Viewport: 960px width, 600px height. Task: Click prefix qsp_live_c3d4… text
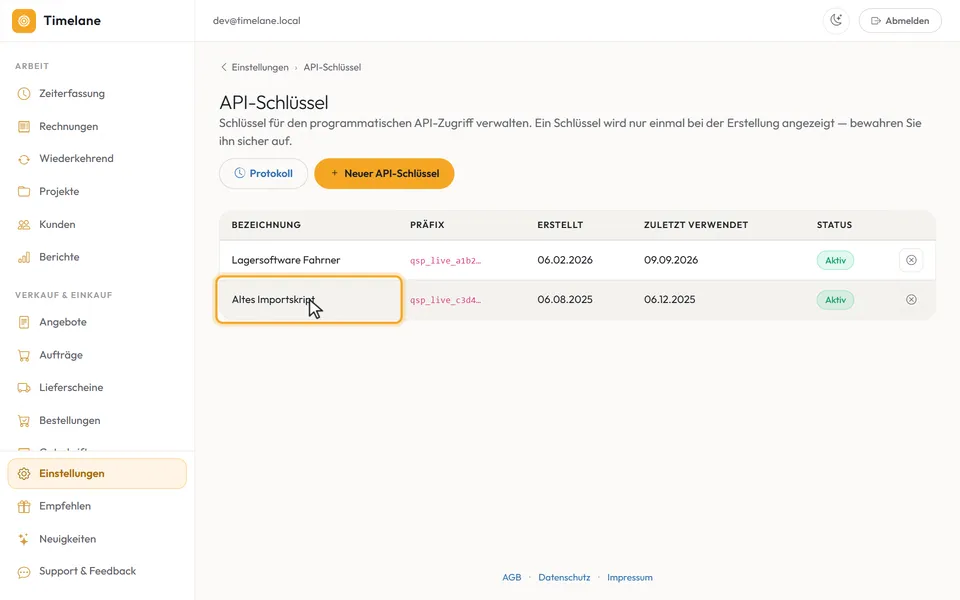(x=445, y=300)
